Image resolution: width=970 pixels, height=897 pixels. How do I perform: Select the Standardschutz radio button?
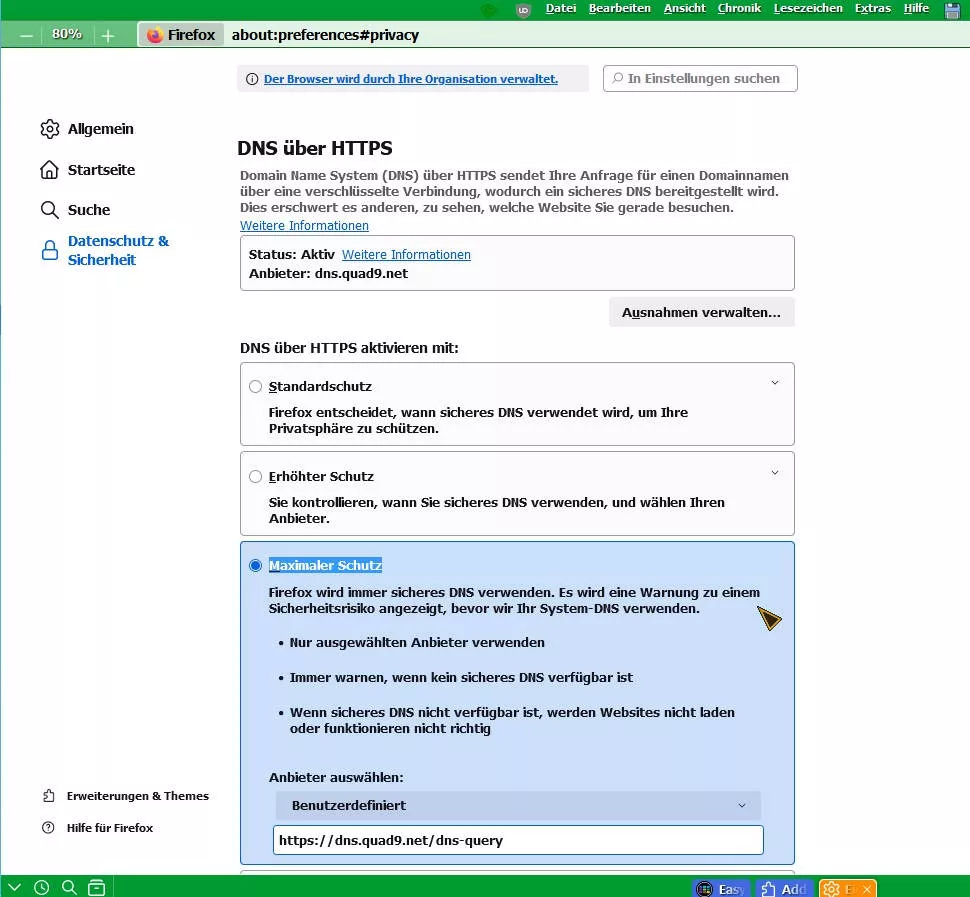(255, 387)
